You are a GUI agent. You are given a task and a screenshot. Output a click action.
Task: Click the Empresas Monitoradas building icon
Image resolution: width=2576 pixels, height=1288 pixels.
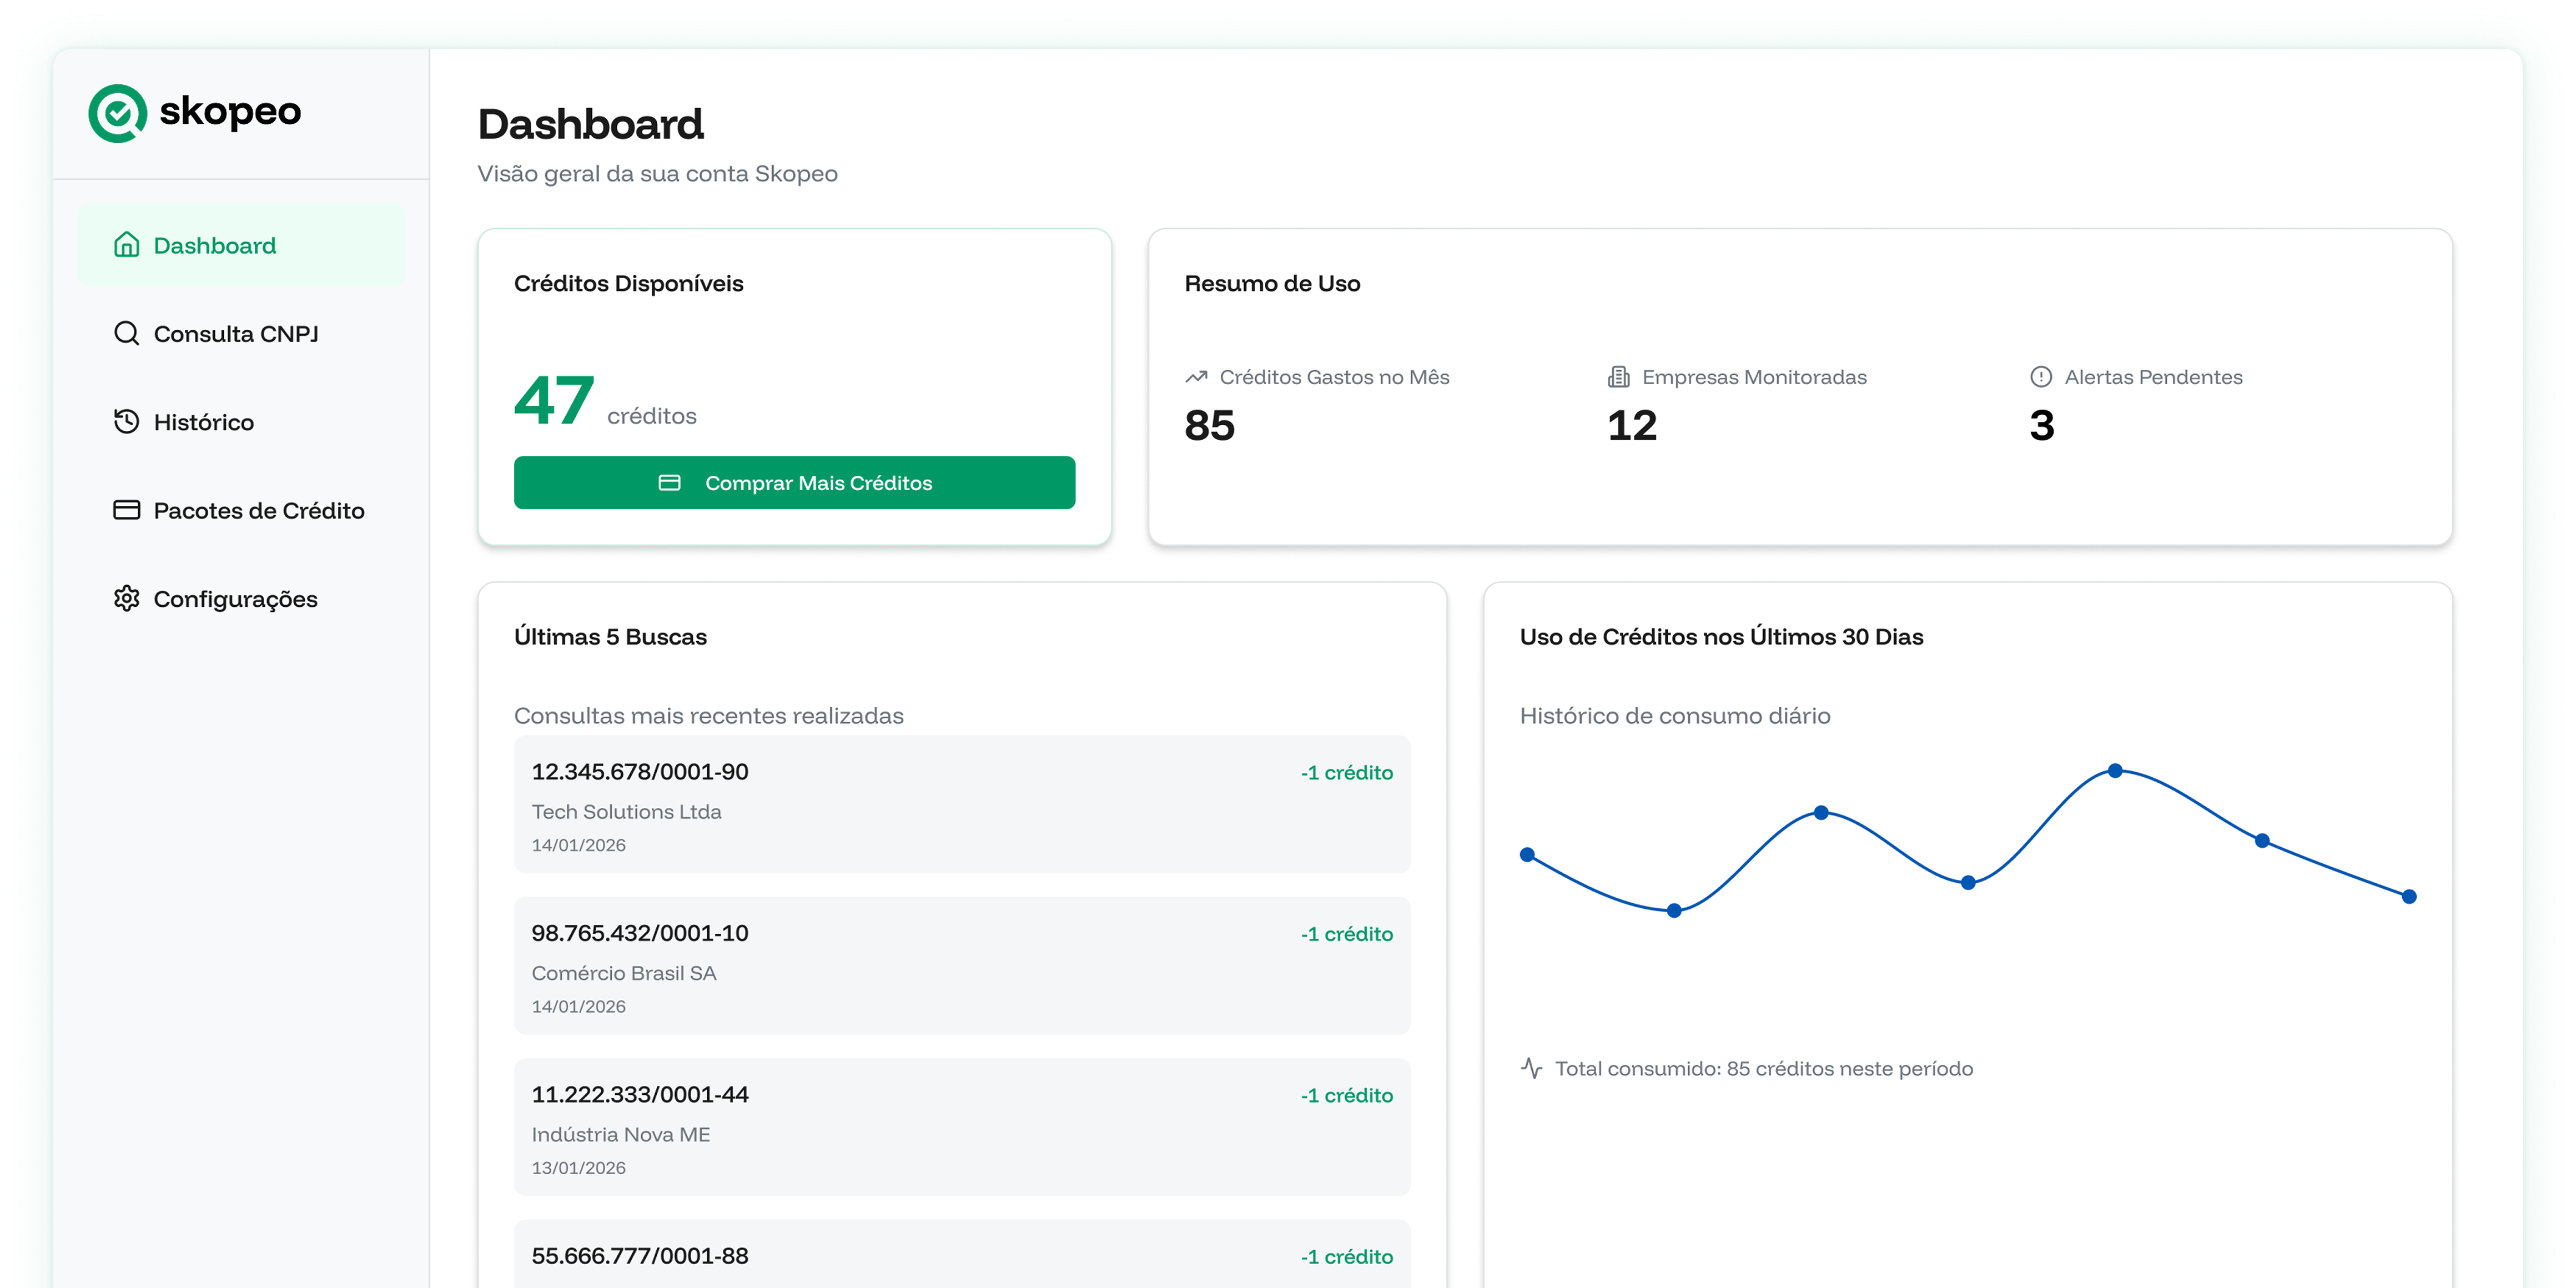[x=1618, y=377]
